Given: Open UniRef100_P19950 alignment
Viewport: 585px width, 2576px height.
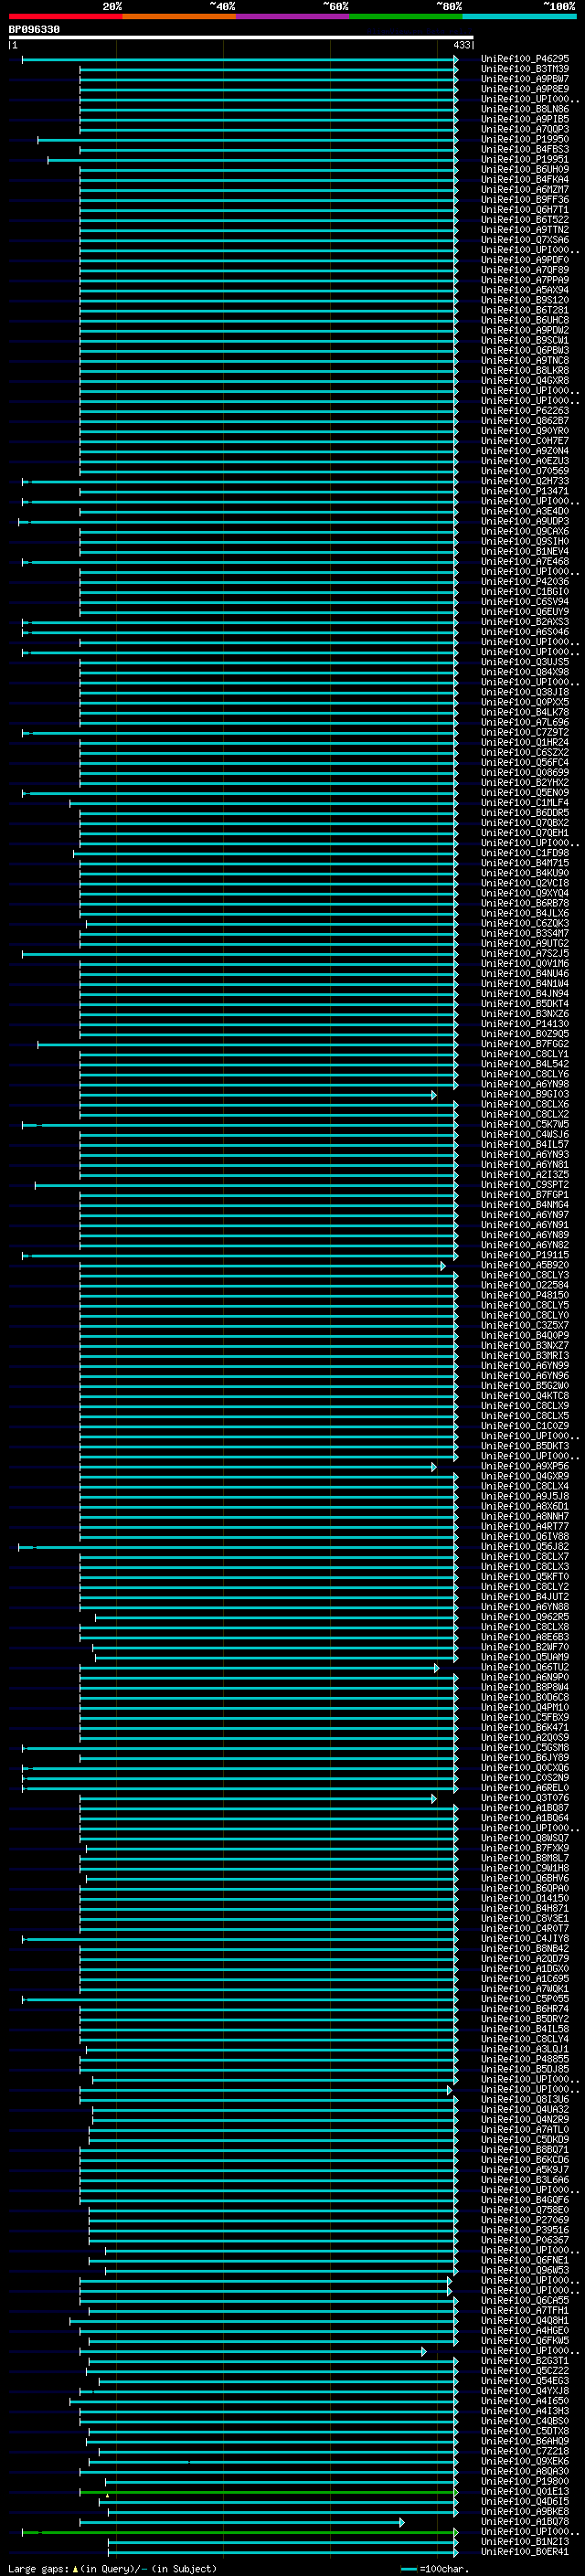Looking at the screenshot, I should point(525,139).
